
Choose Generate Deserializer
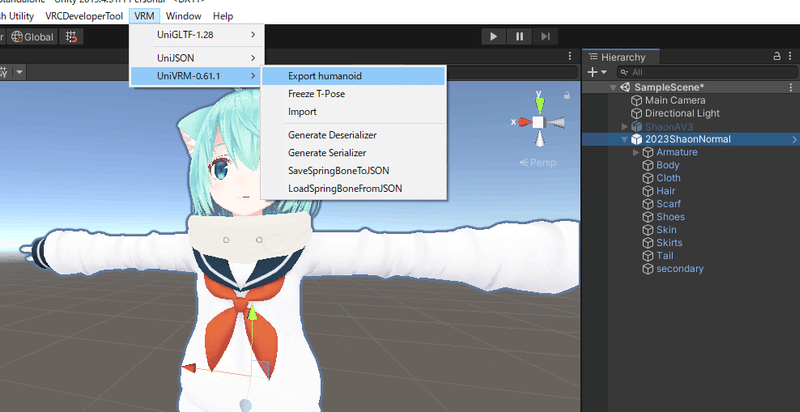coord(354,135)
